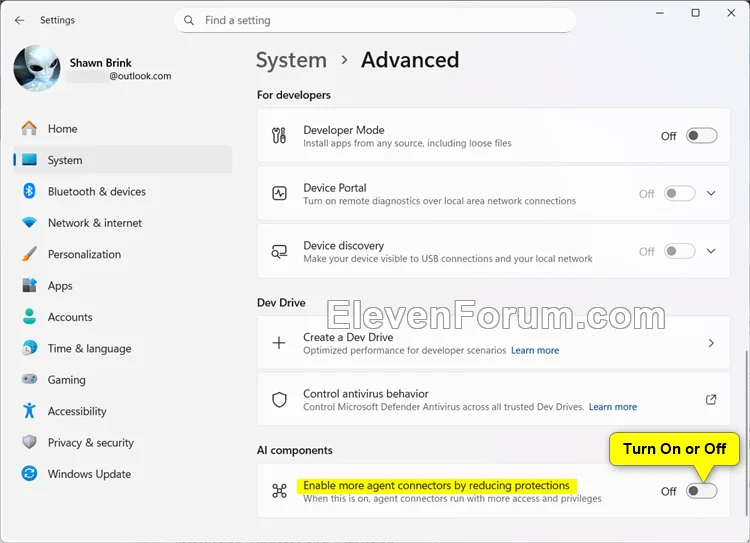Click the shield icon for antivirus behavior

pyautogui.click(x=279, y=399)
